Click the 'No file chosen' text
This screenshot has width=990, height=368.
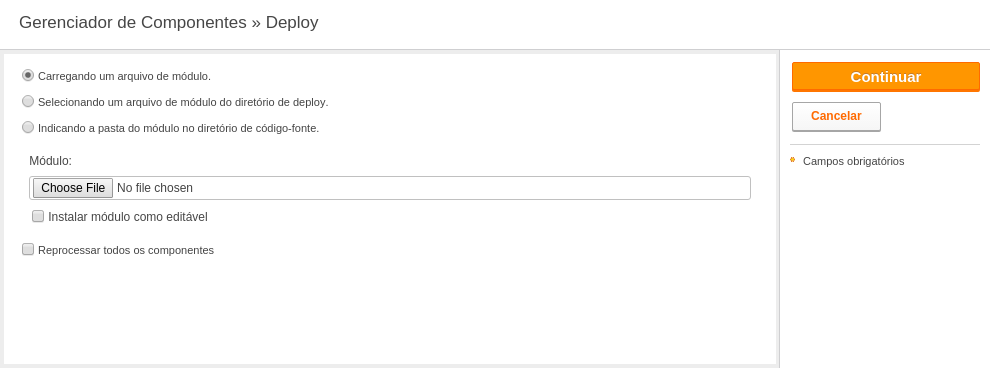[155, 188]
